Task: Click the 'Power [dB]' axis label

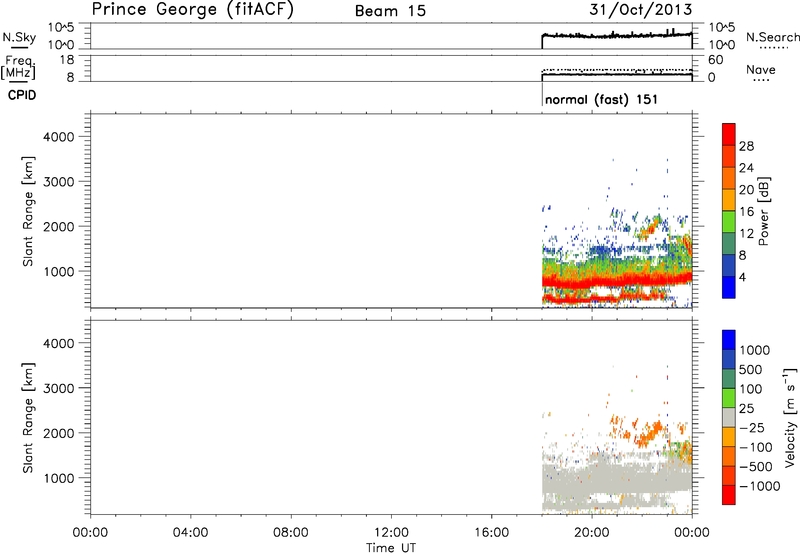Action: (763, 211)
